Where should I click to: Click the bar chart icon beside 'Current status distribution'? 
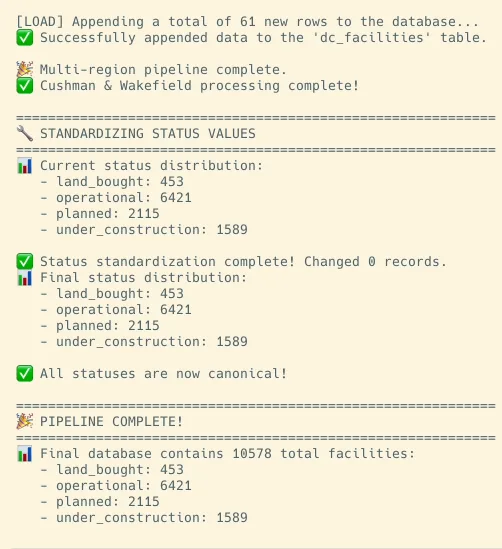pyautogui.click(x=25, y=166)
